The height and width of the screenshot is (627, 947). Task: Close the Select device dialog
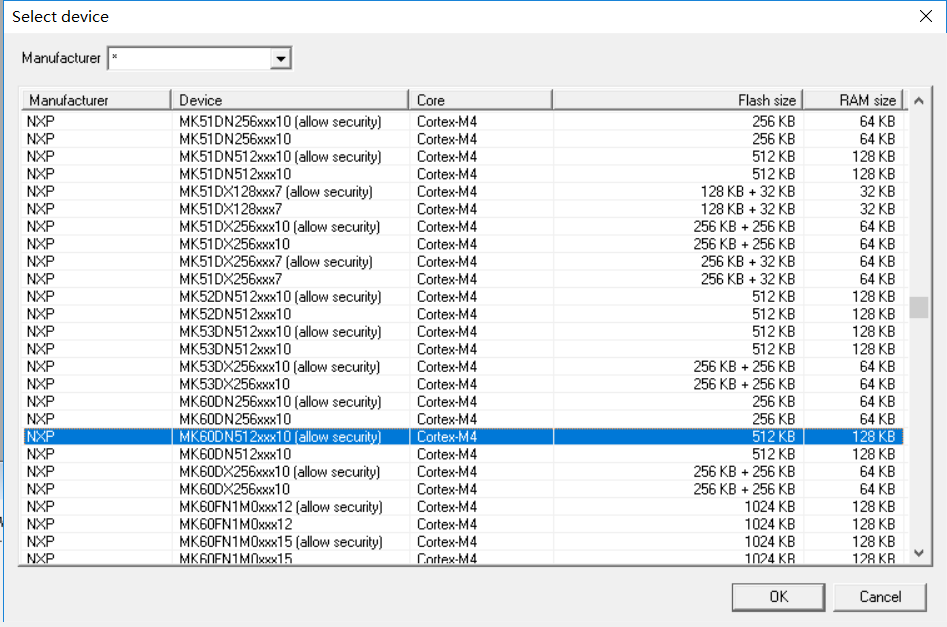926,16
